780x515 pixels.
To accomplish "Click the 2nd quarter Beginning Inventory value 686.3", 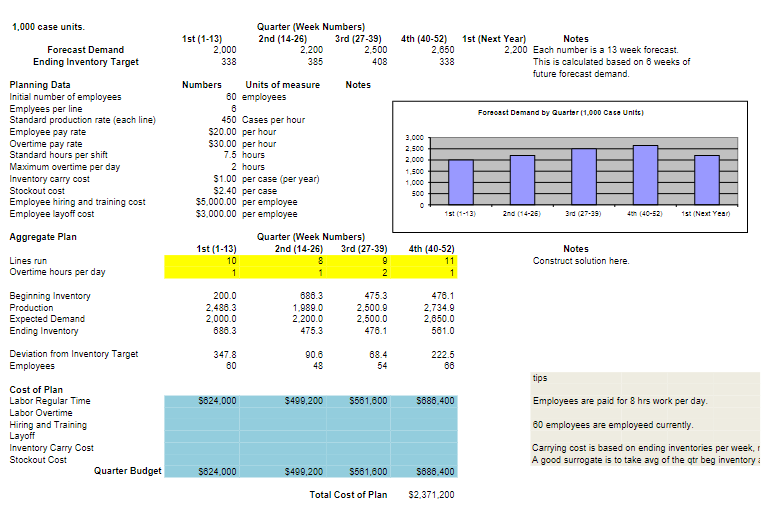I will pos(311,296).
